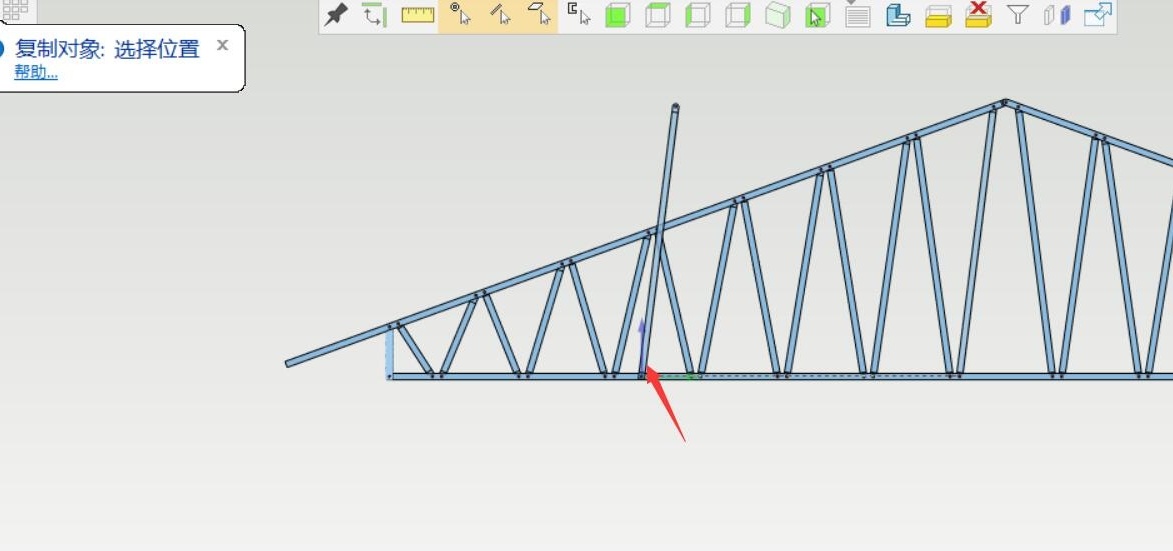The height and width of the screenshot is (551, 1173).
Task: Choose the cube with green top face
Action: 658,15
